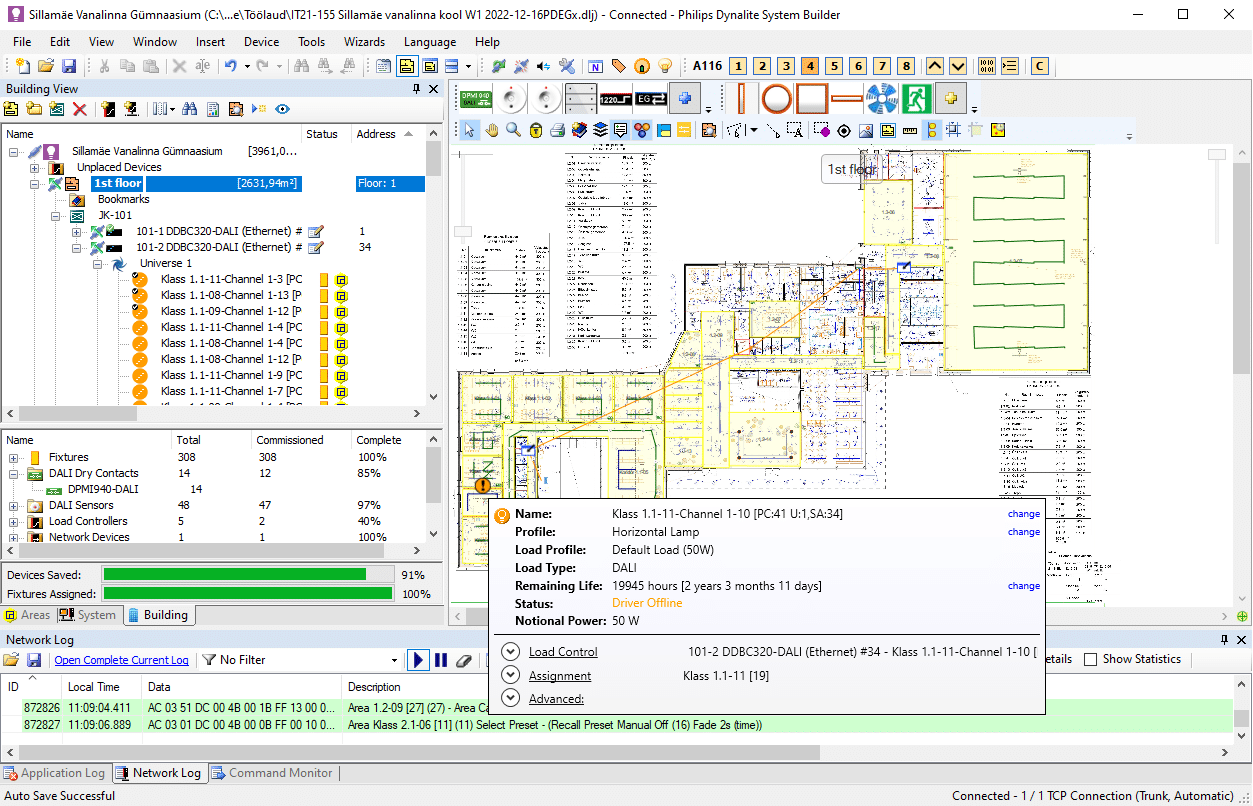Toggle the C button in toolbar
Viewport: 1253px width, 806px height.
(1040, 66)
